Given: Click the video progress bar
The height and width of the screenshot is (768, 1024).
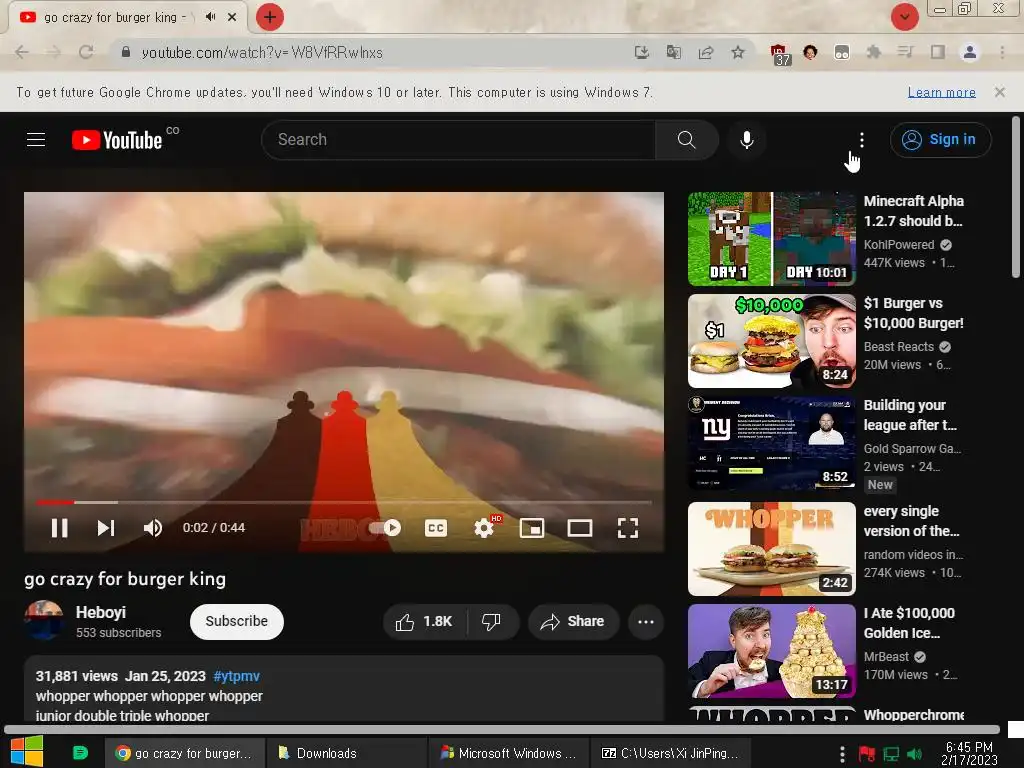Looking at the screenshot, I should (x=344, y=502).
